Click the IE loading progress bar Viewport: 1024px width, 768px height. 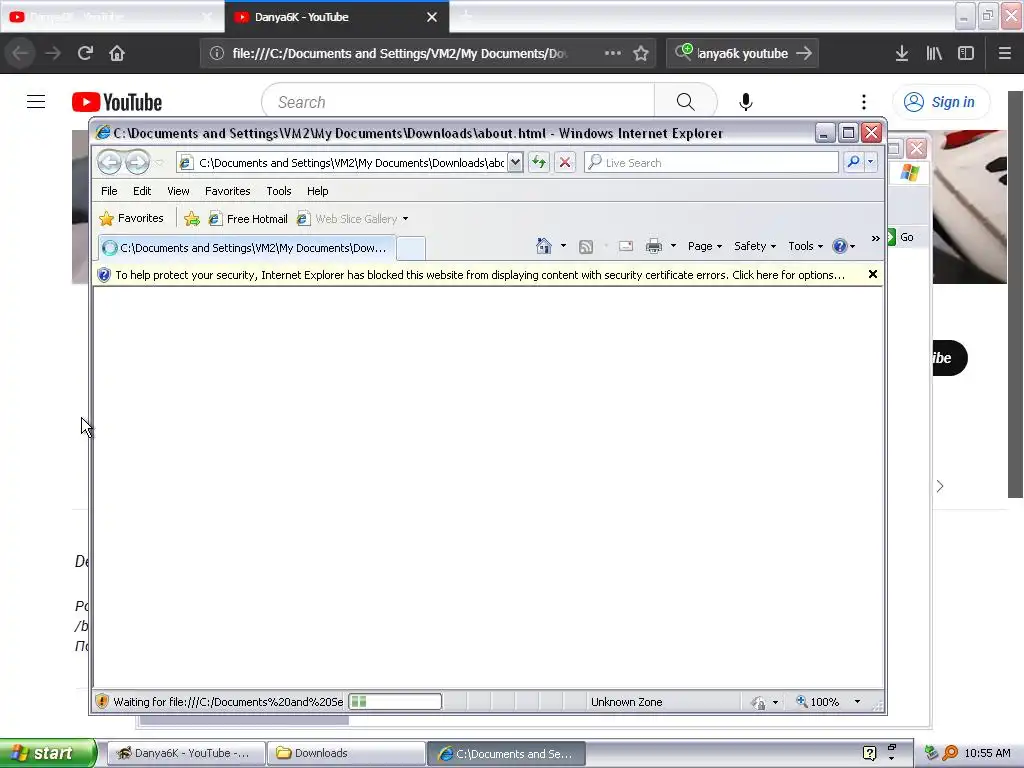[395, 701]
